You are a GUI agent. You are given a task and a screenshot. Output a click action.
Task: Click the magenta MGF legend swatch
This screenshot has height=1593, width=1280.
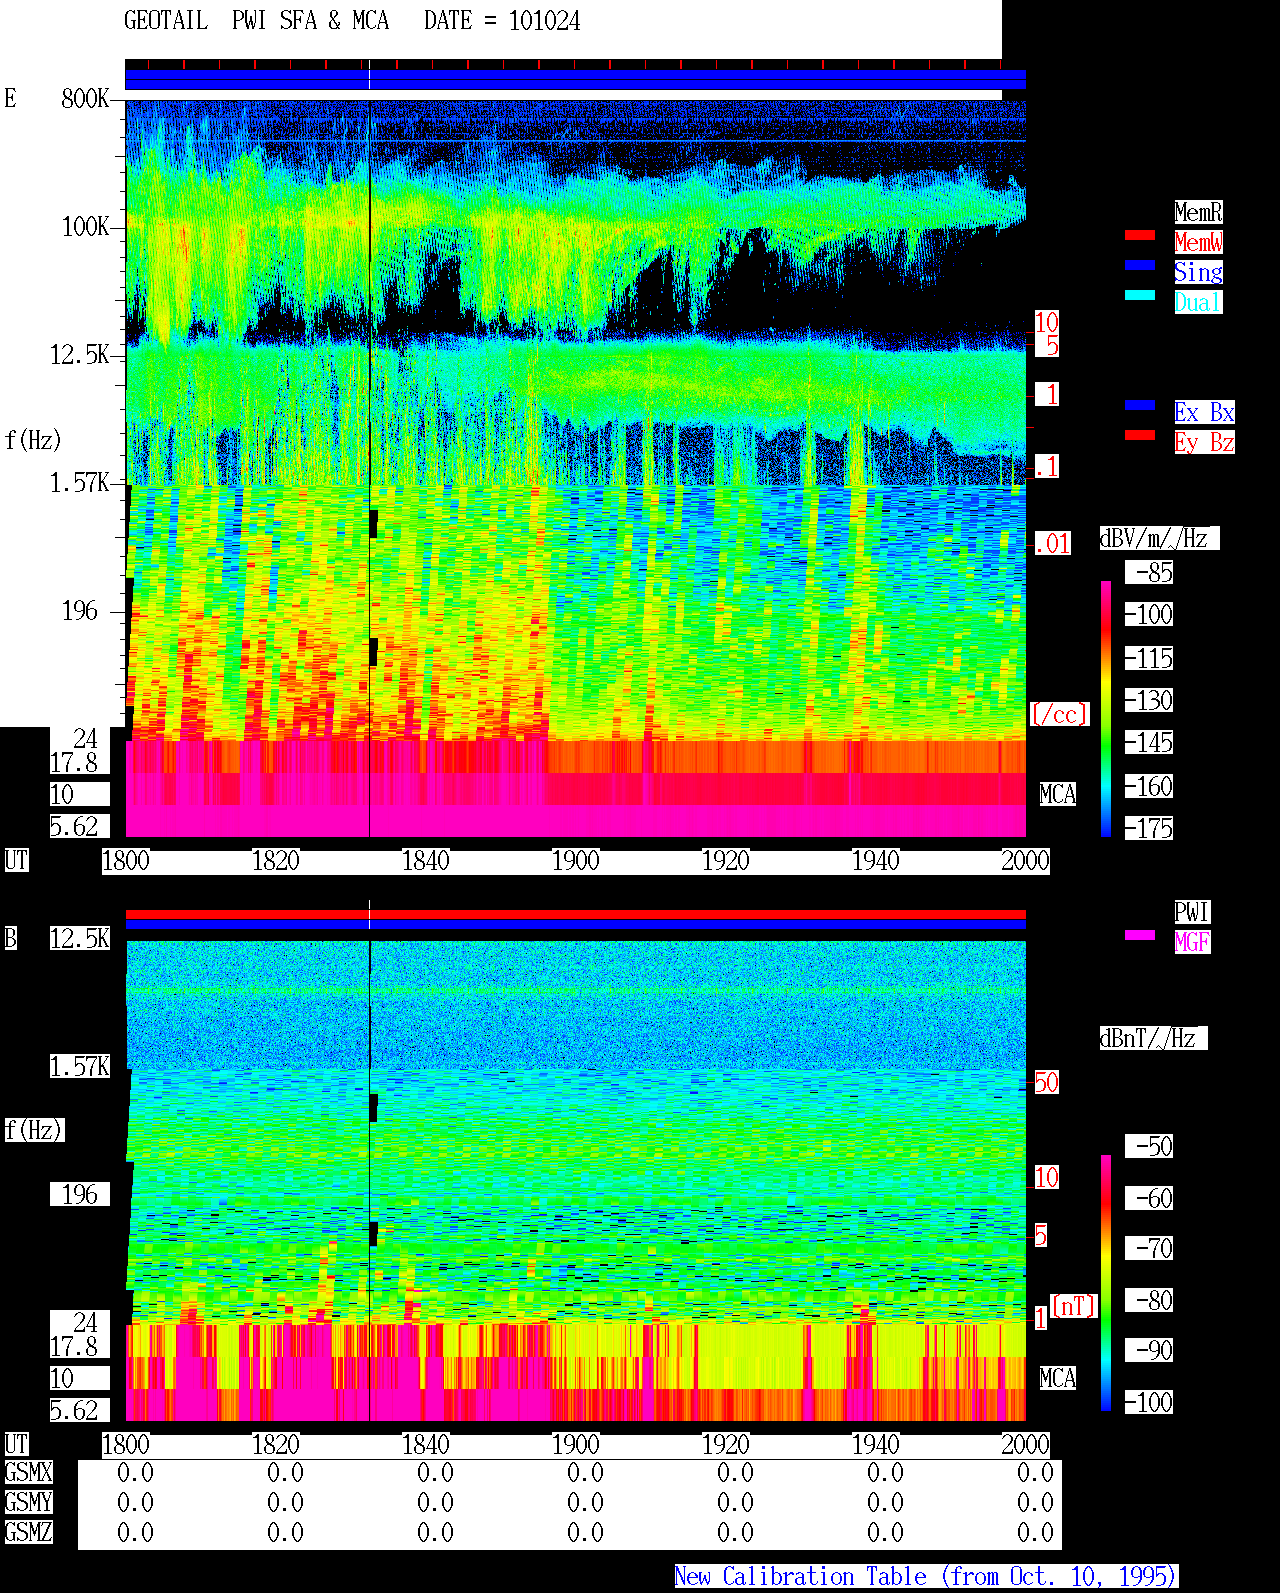[1140, 935]
